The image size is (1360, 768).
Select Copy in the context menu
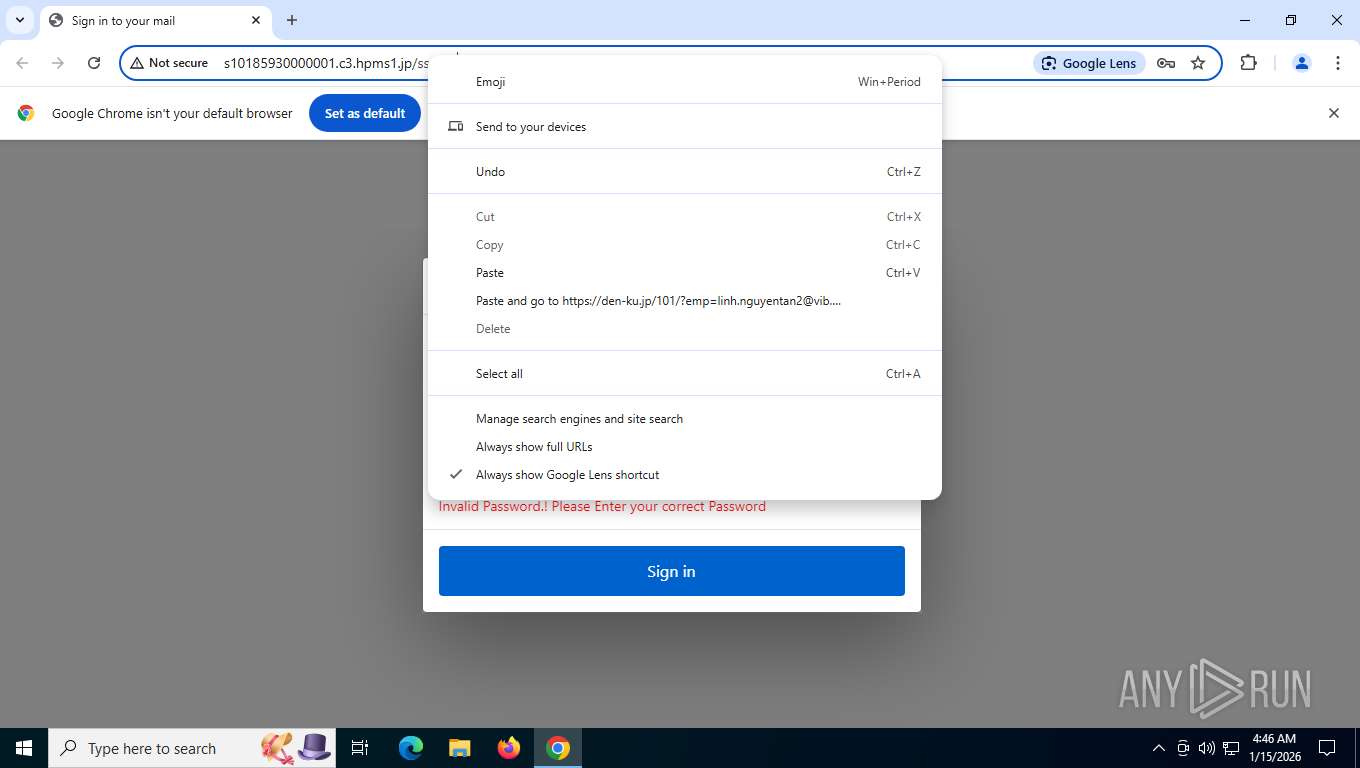click(x=685, y=245)
